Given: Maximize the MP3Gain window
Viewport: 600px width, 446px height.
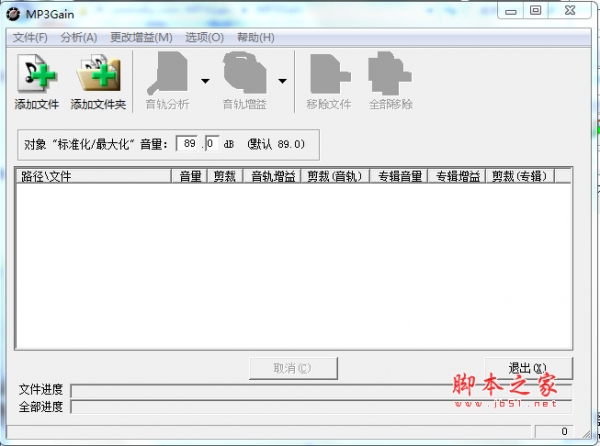Looking at the screenshot, I should [x=535, y=10].
